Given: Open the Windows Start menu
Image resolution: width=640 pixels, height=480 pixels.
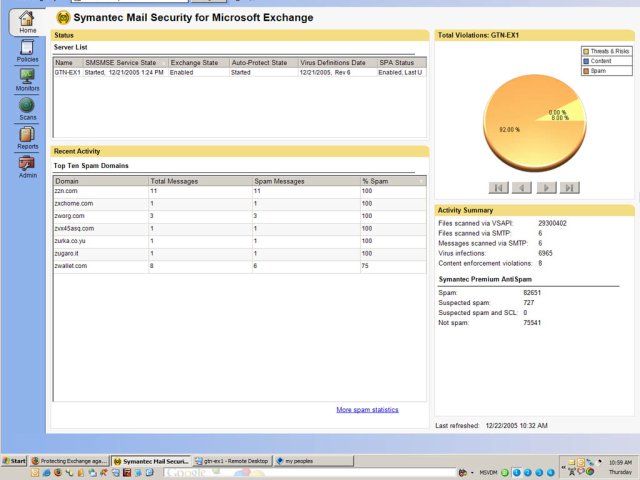Looking at the screenshot, I should [14, 460].
